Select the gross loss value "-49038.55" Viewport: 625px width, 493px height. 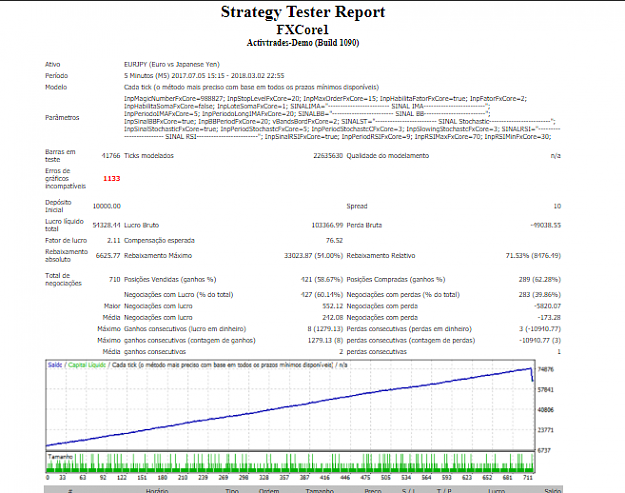(545, 225)
